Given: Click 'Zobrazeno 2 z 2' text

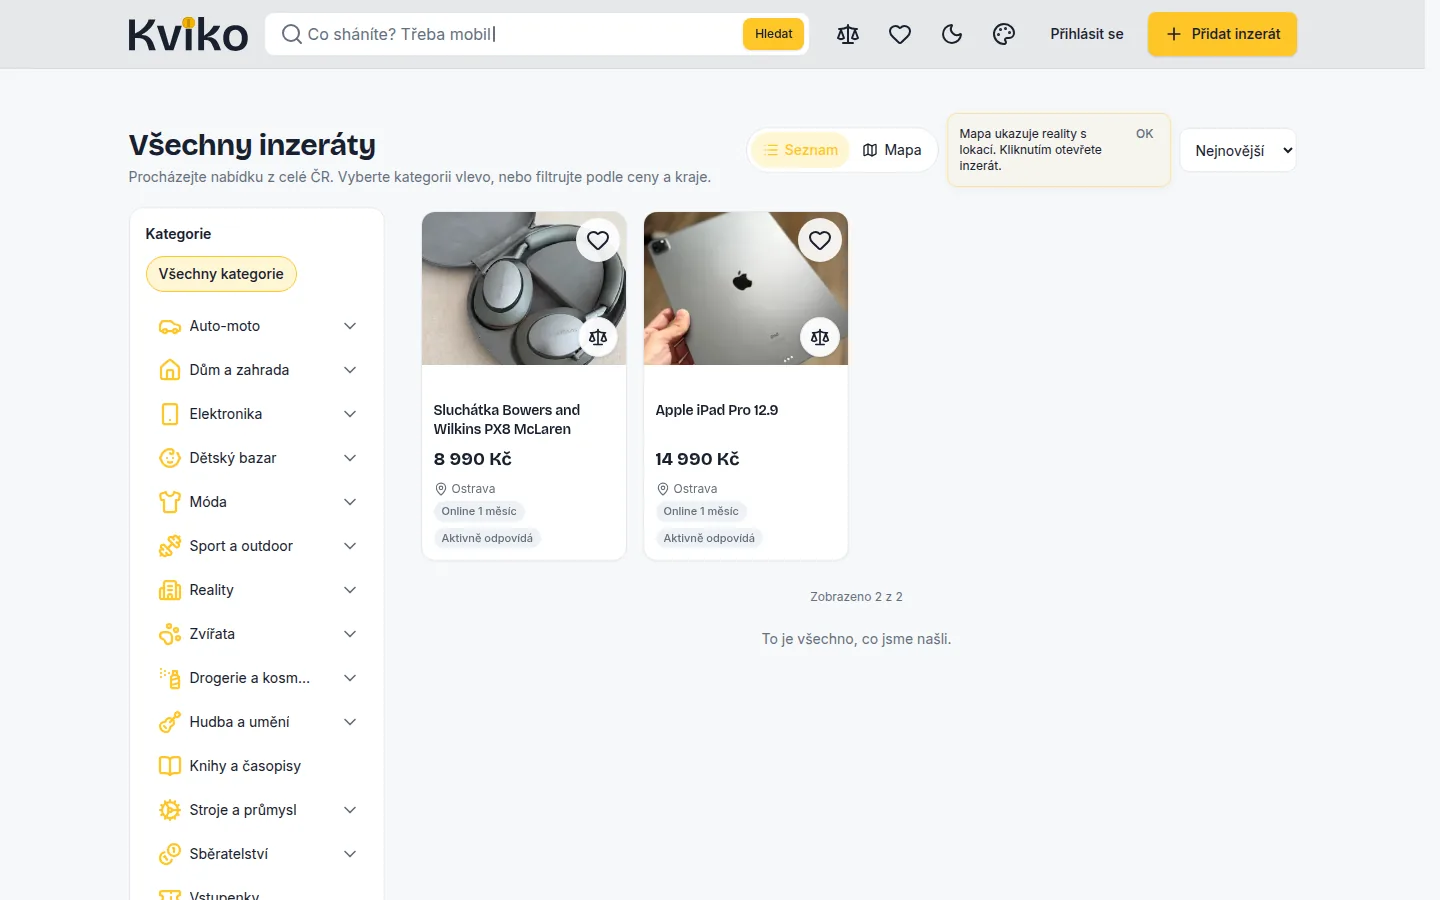Looking at the screenshot, I should (x=856, y=597).
